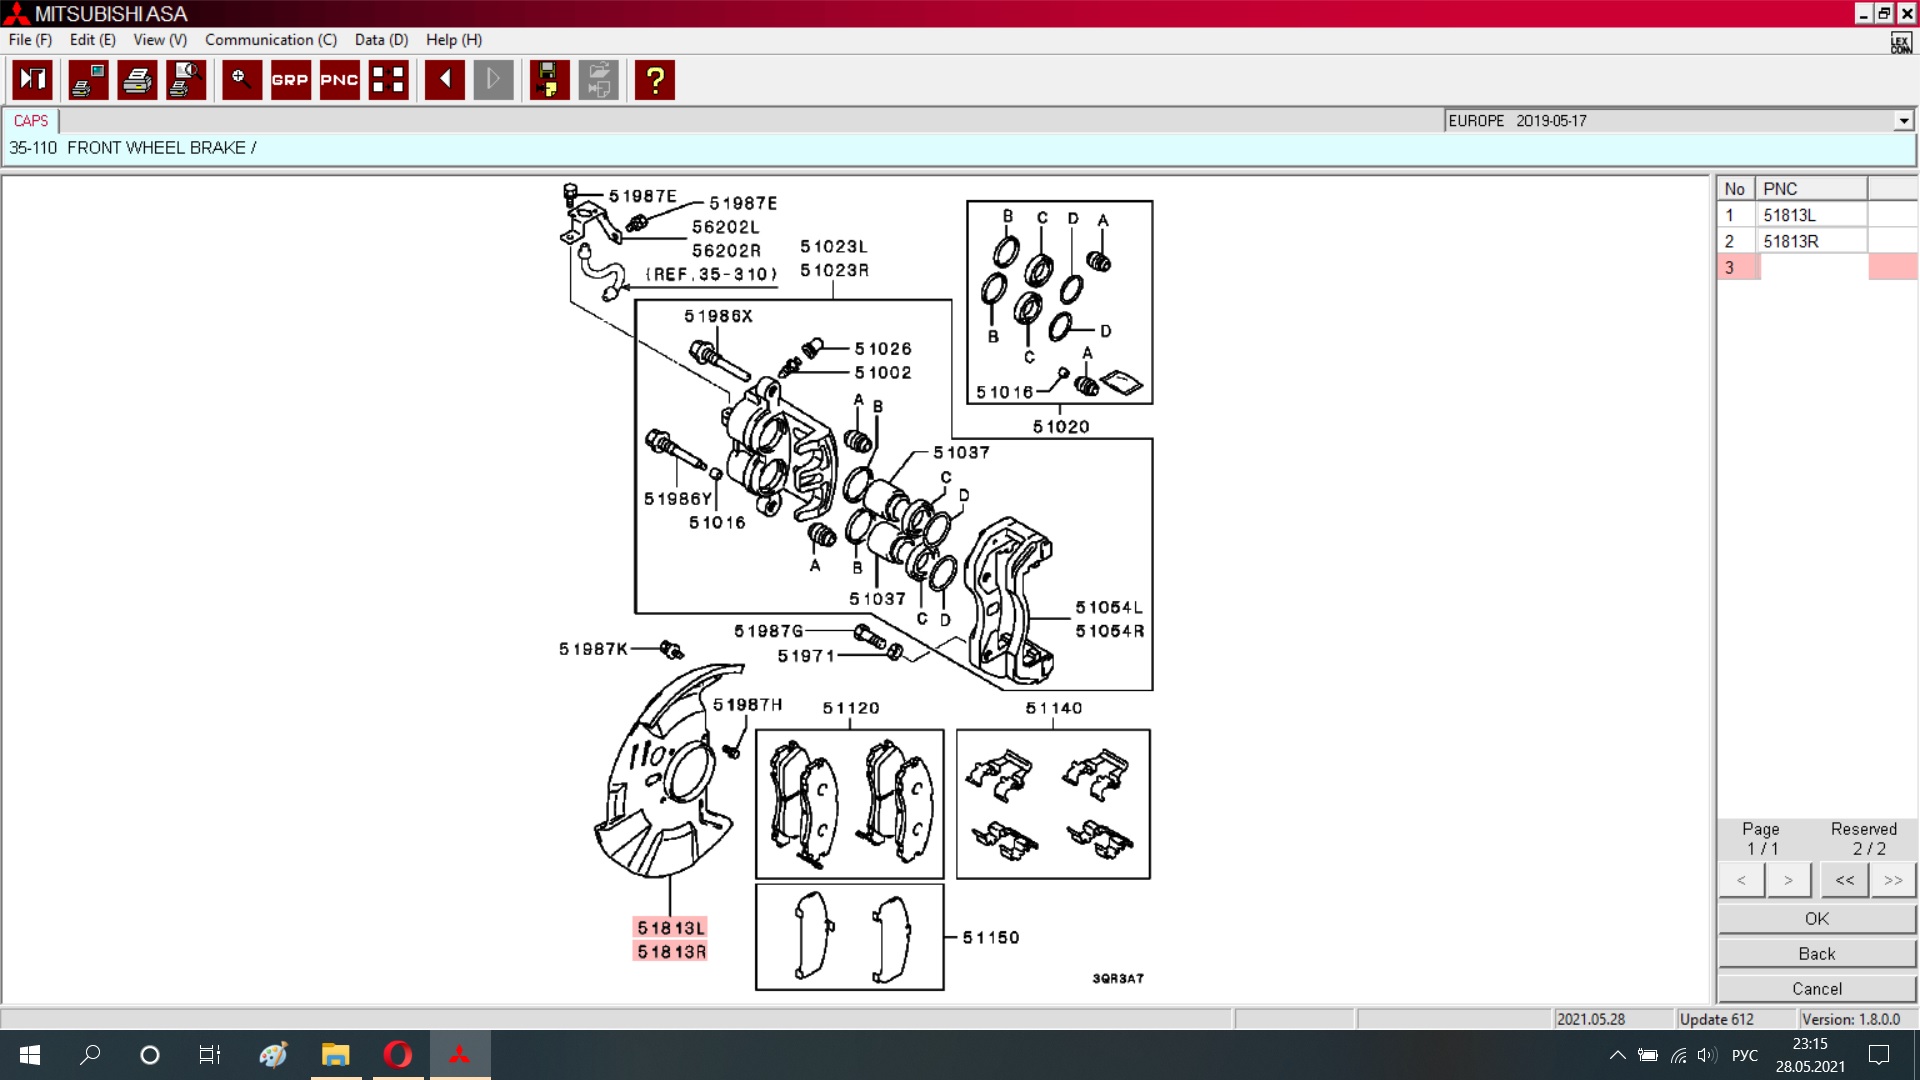Open help with the question mark icon

click(655, 80)
